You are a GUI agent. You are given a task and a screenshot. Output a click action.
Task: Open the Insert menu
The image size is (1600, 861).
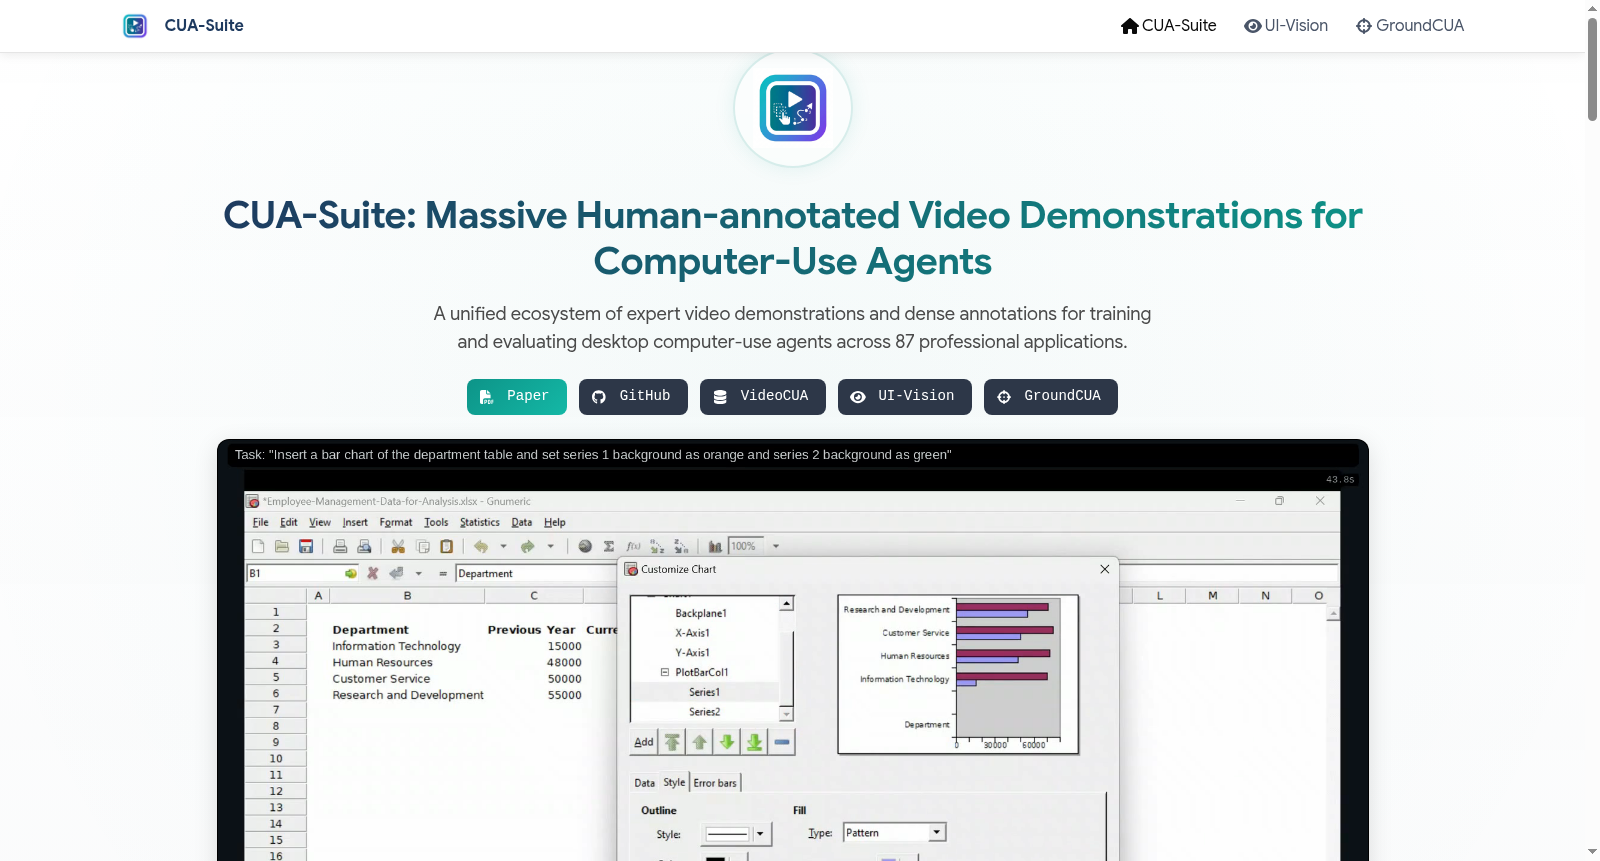tap(355, 522)
